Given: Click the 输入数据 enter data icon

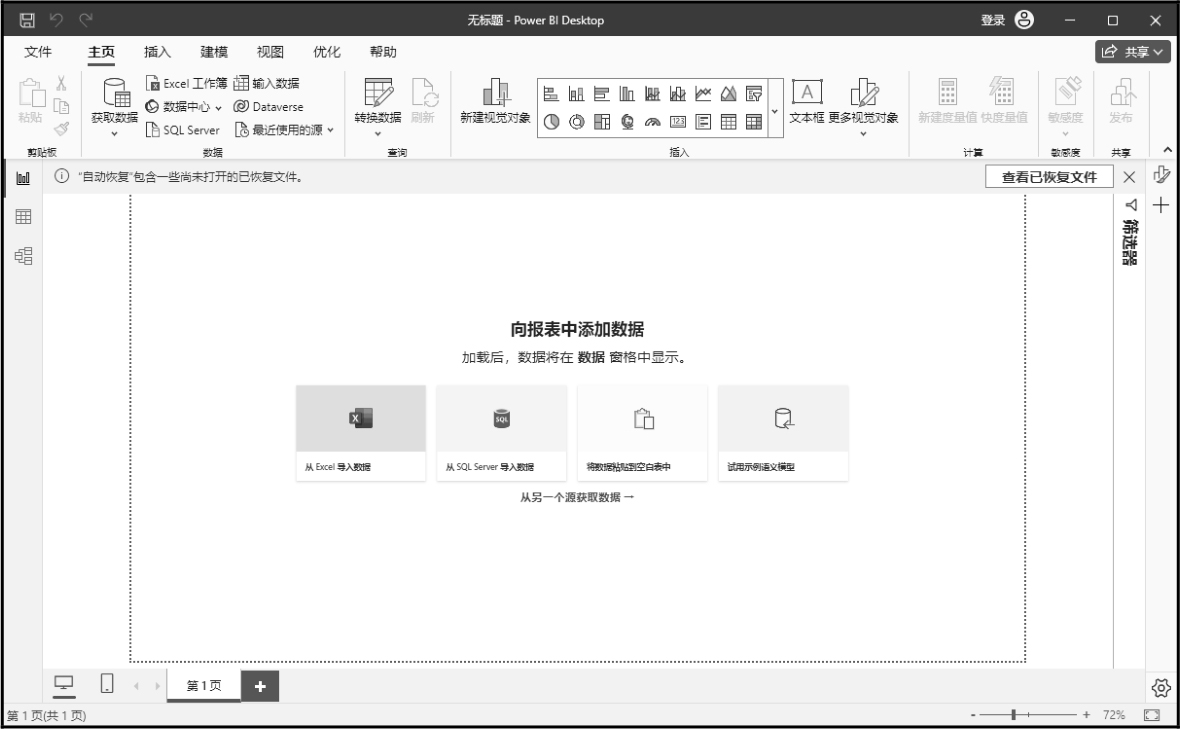Looking at the screenshot, I should coord(241,83).
